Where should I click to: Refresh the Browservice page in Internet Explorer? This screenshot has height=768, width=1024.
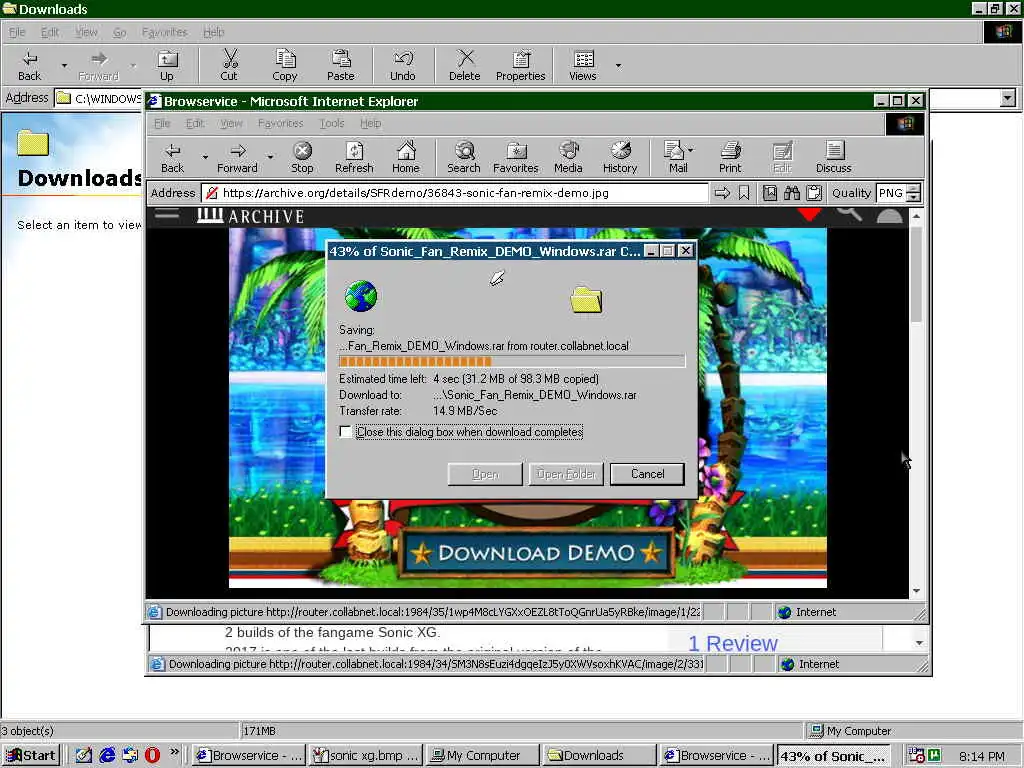pyautogui.click(x=354, y=157)
